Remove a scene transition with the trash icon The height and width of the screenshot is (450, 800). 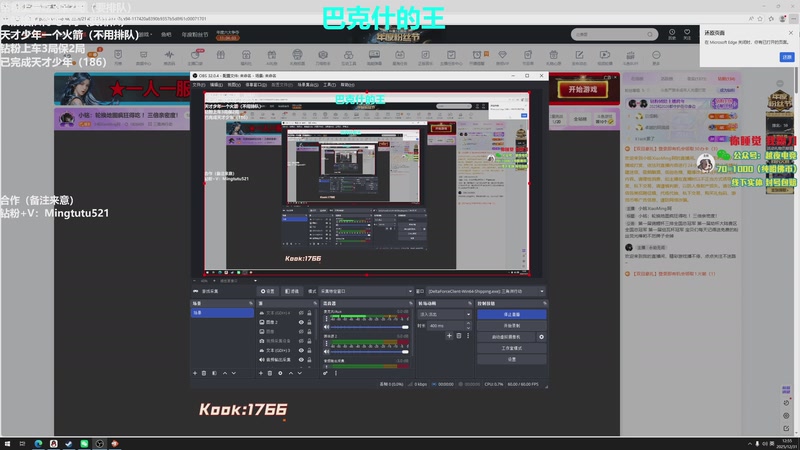coord(459,336)
